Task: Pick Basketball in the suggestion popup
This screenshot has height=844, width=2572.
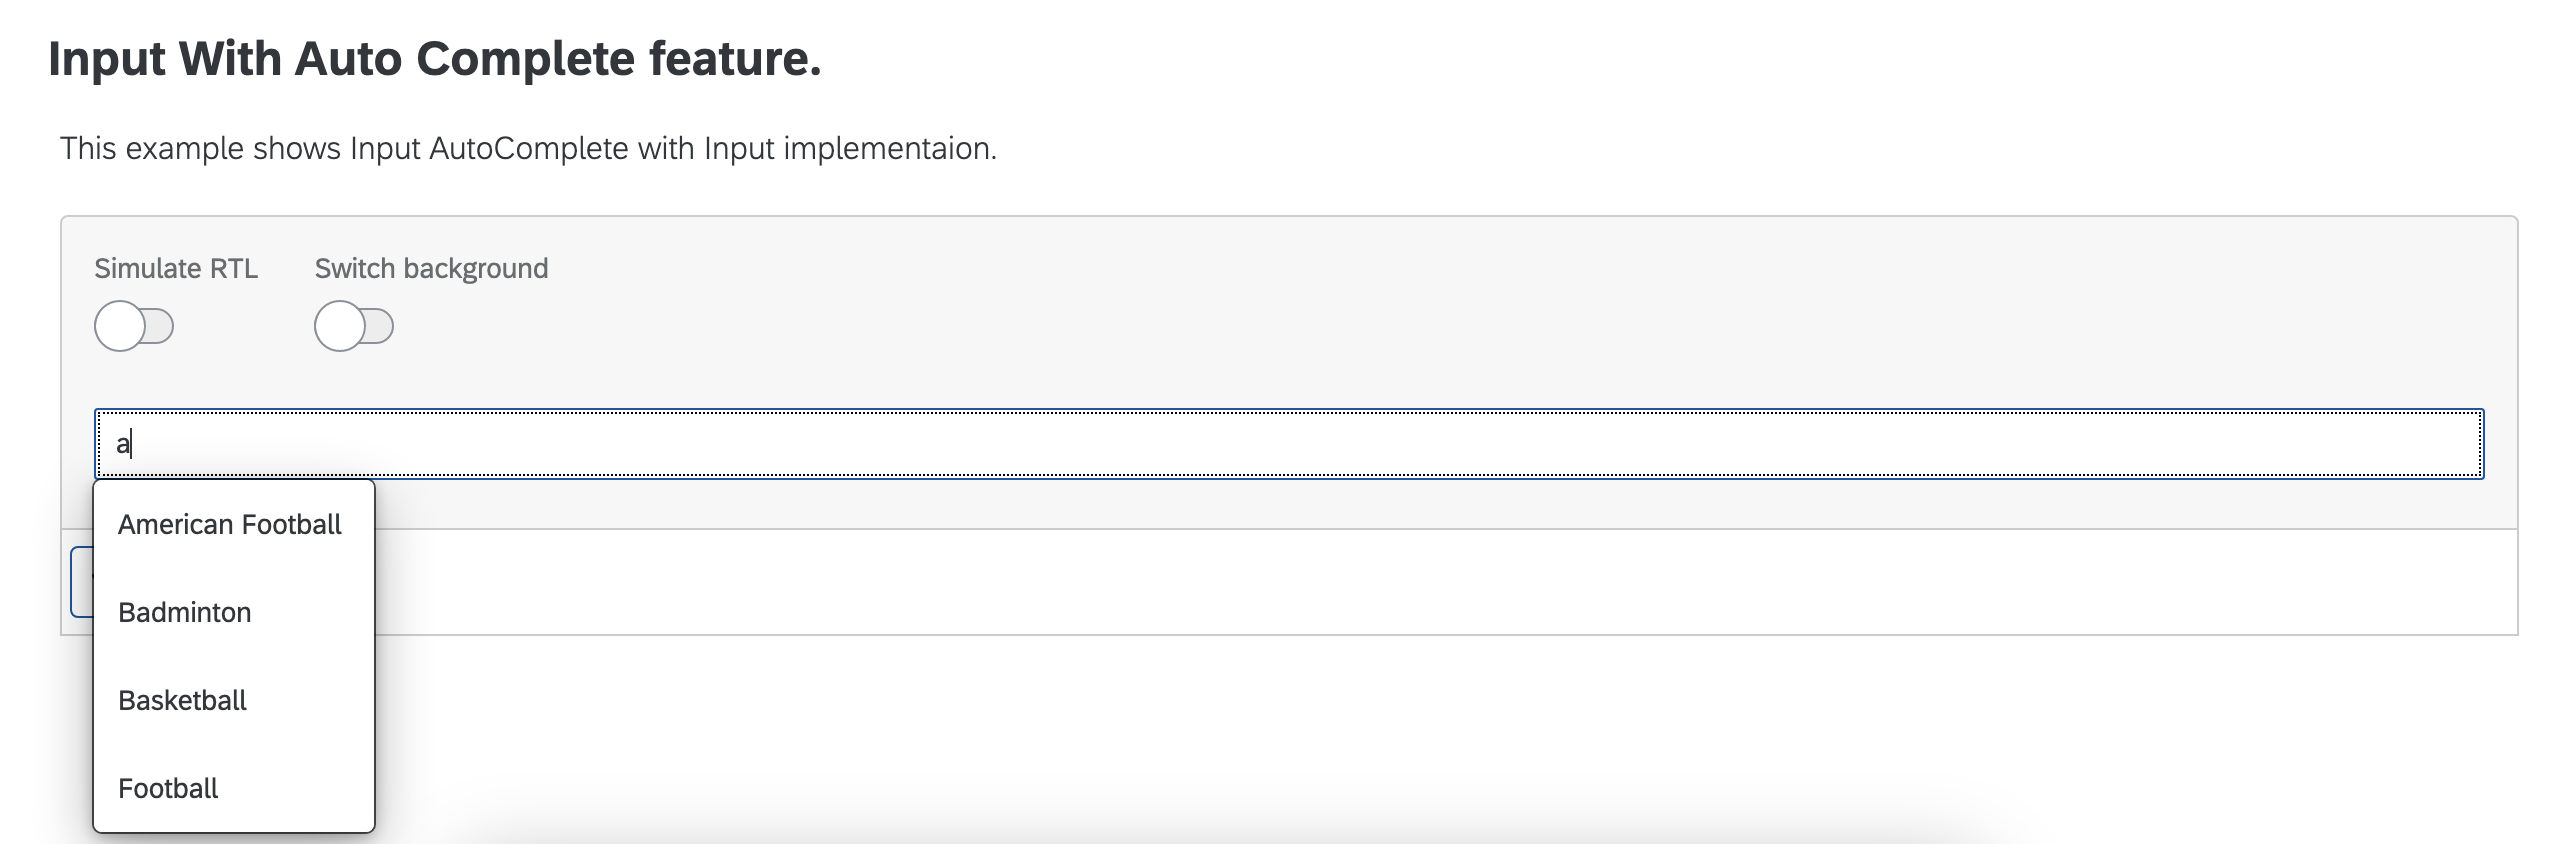Action: coord(183,700)
